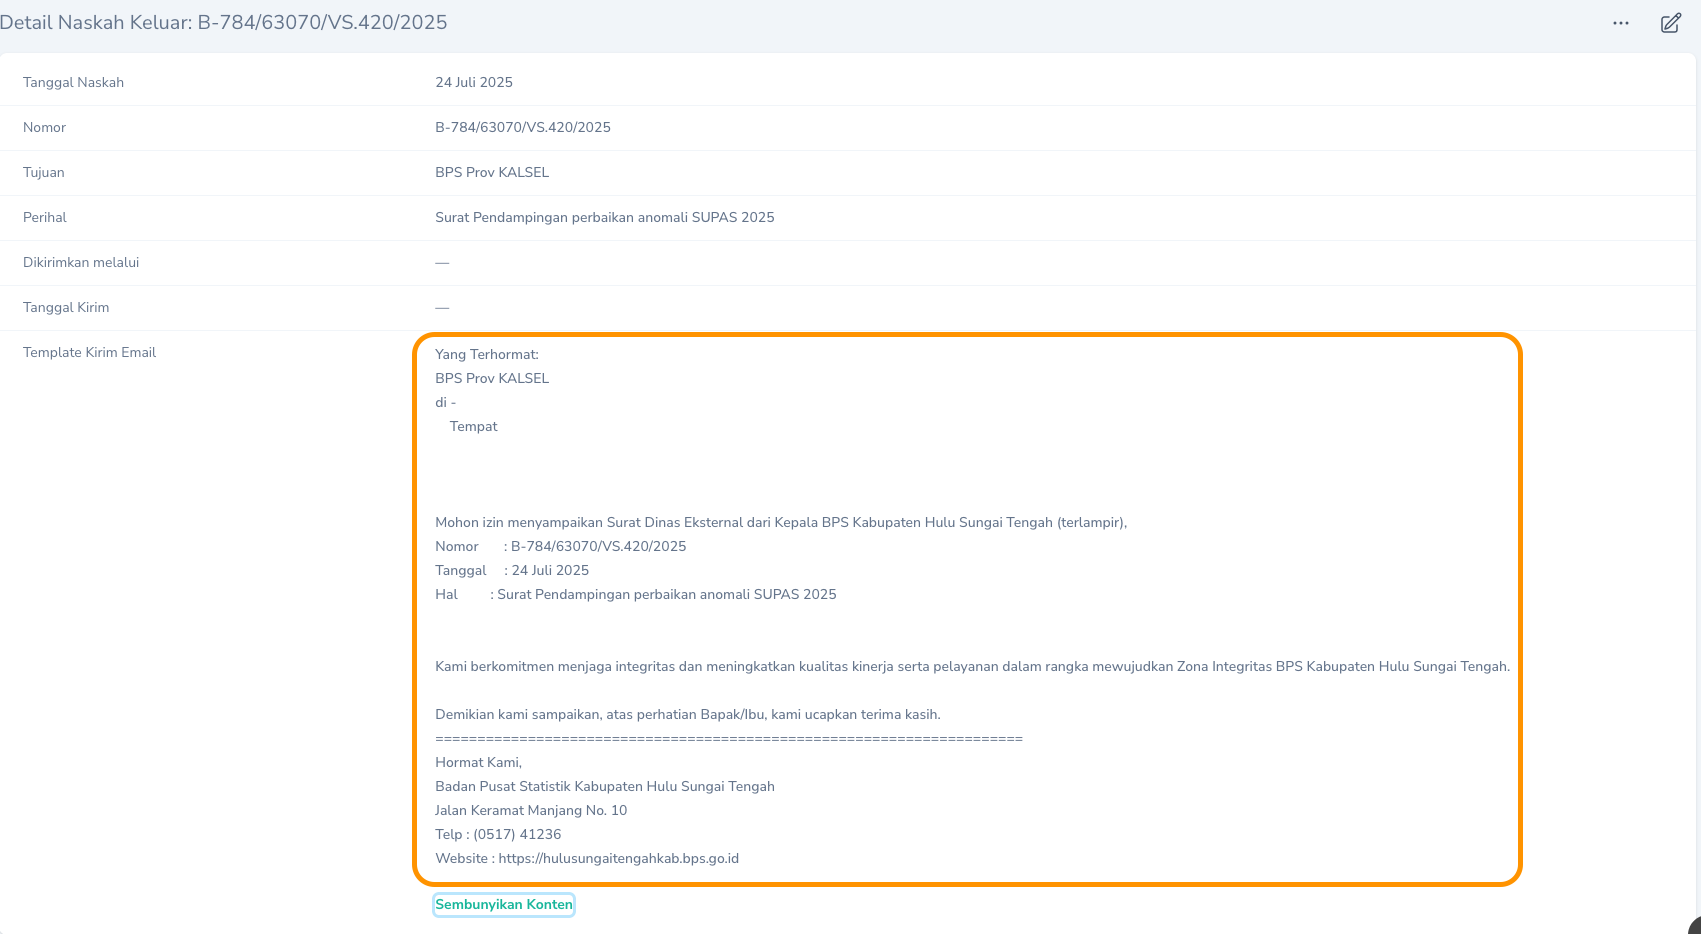Click the 'Nomor' field label
Screen dimensions: 1701x934
[x=45, y=128]
